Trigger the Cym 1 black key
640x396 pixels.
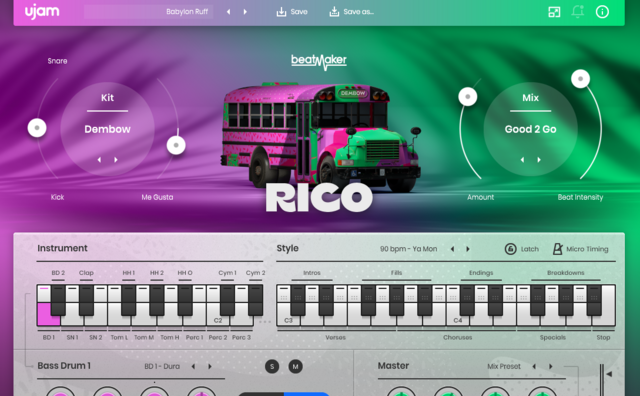227,300
